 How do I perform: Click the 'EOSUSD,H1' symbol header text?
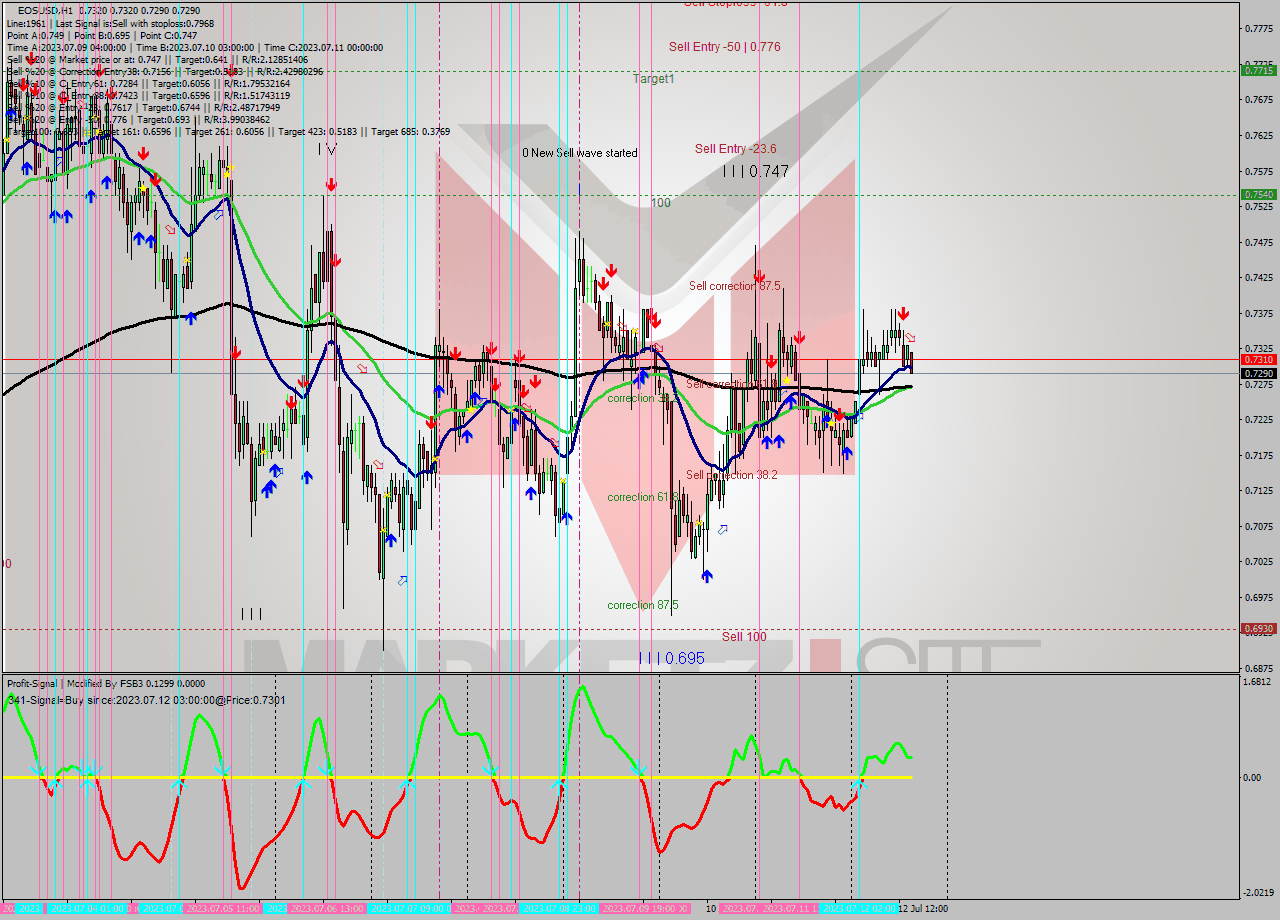click(45, 10)
